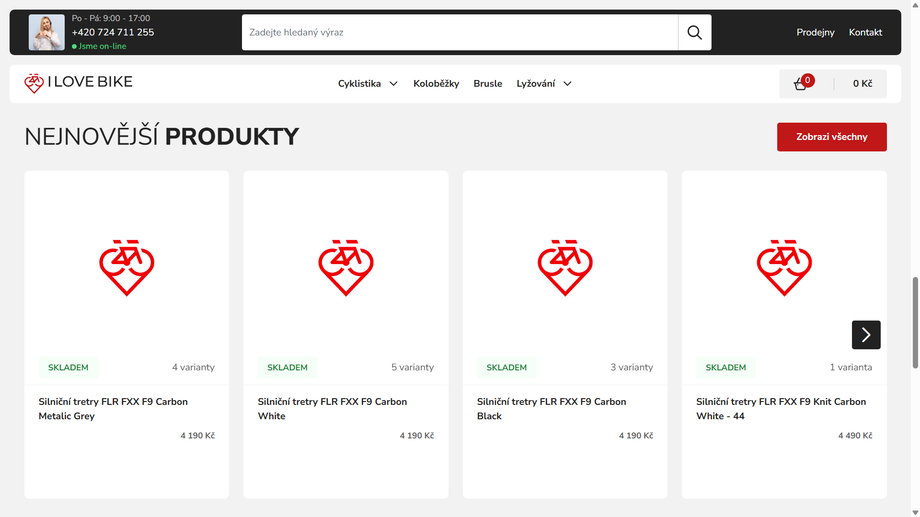The height and width of the screenshot is (517, 920).
Task: Click placeholder image of Carbon Metalic Grey shoes
Action: (127, 267)
